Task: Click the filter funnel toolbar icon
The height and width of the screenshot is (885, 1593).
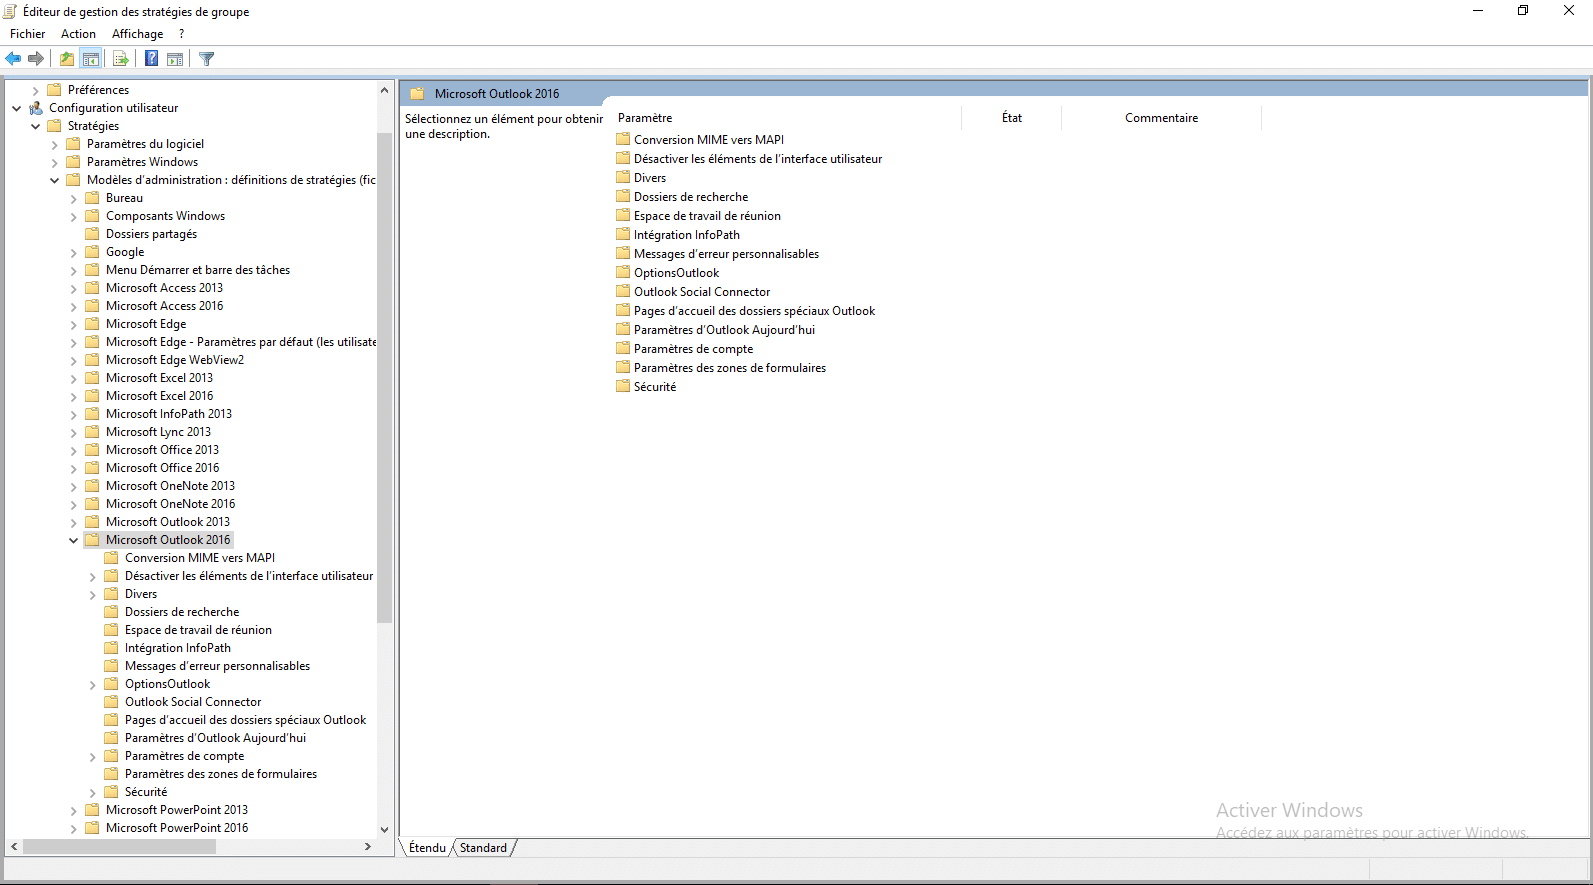Action: click(207, 59)
